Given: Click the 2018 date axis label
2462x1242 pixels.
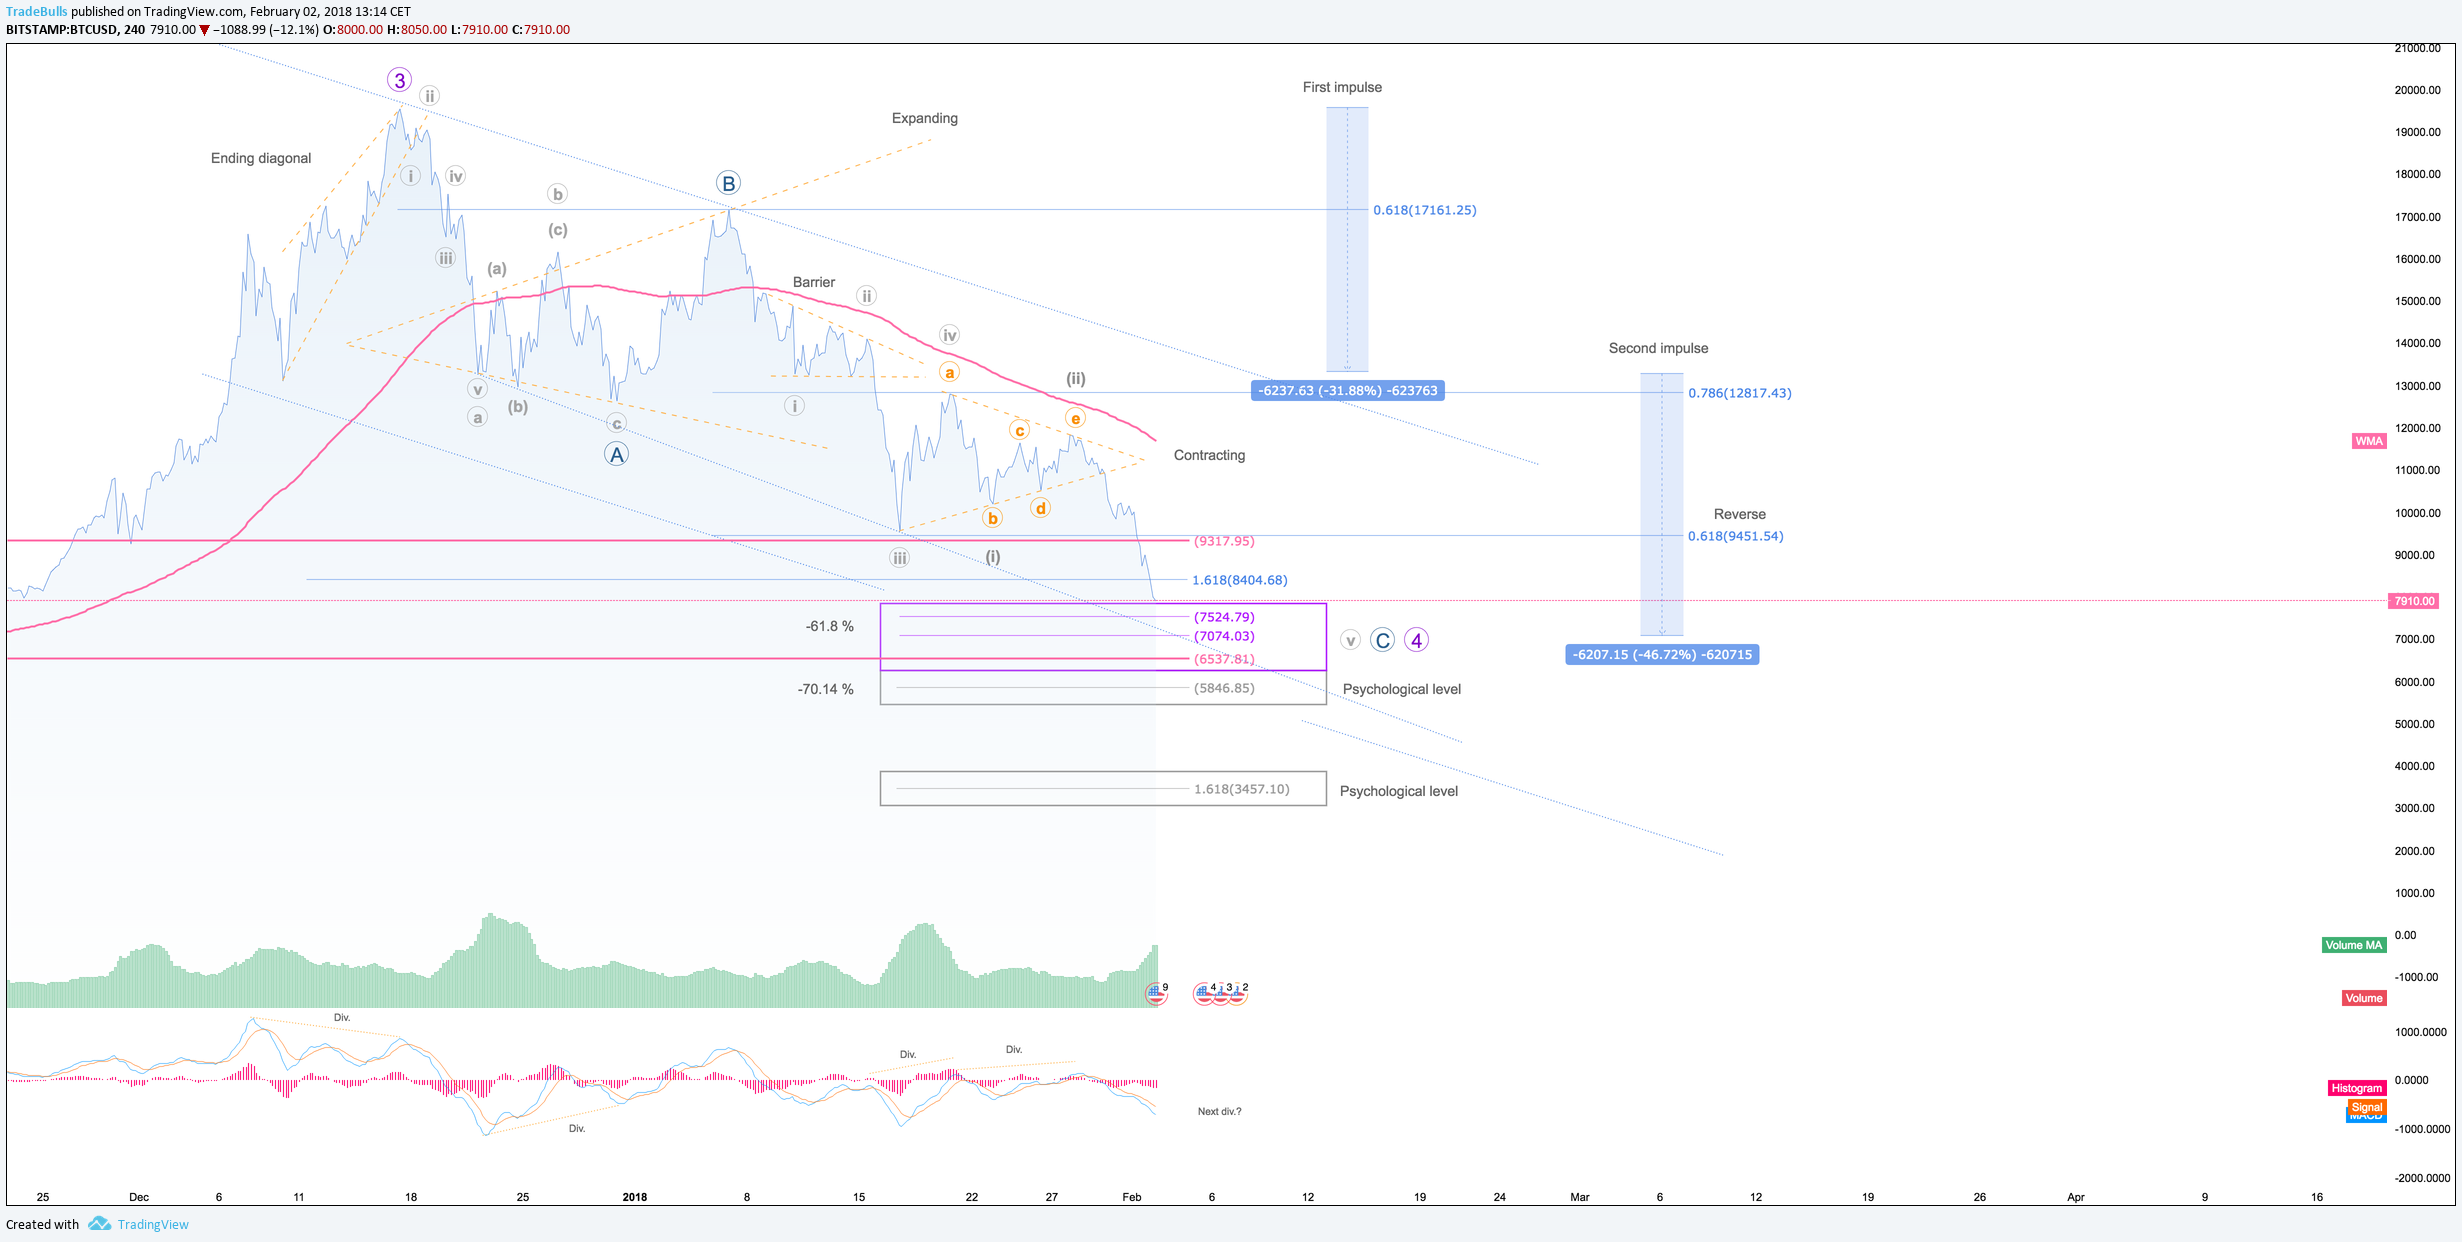Looking at the screenshot, I should [x=634, y=1197].
